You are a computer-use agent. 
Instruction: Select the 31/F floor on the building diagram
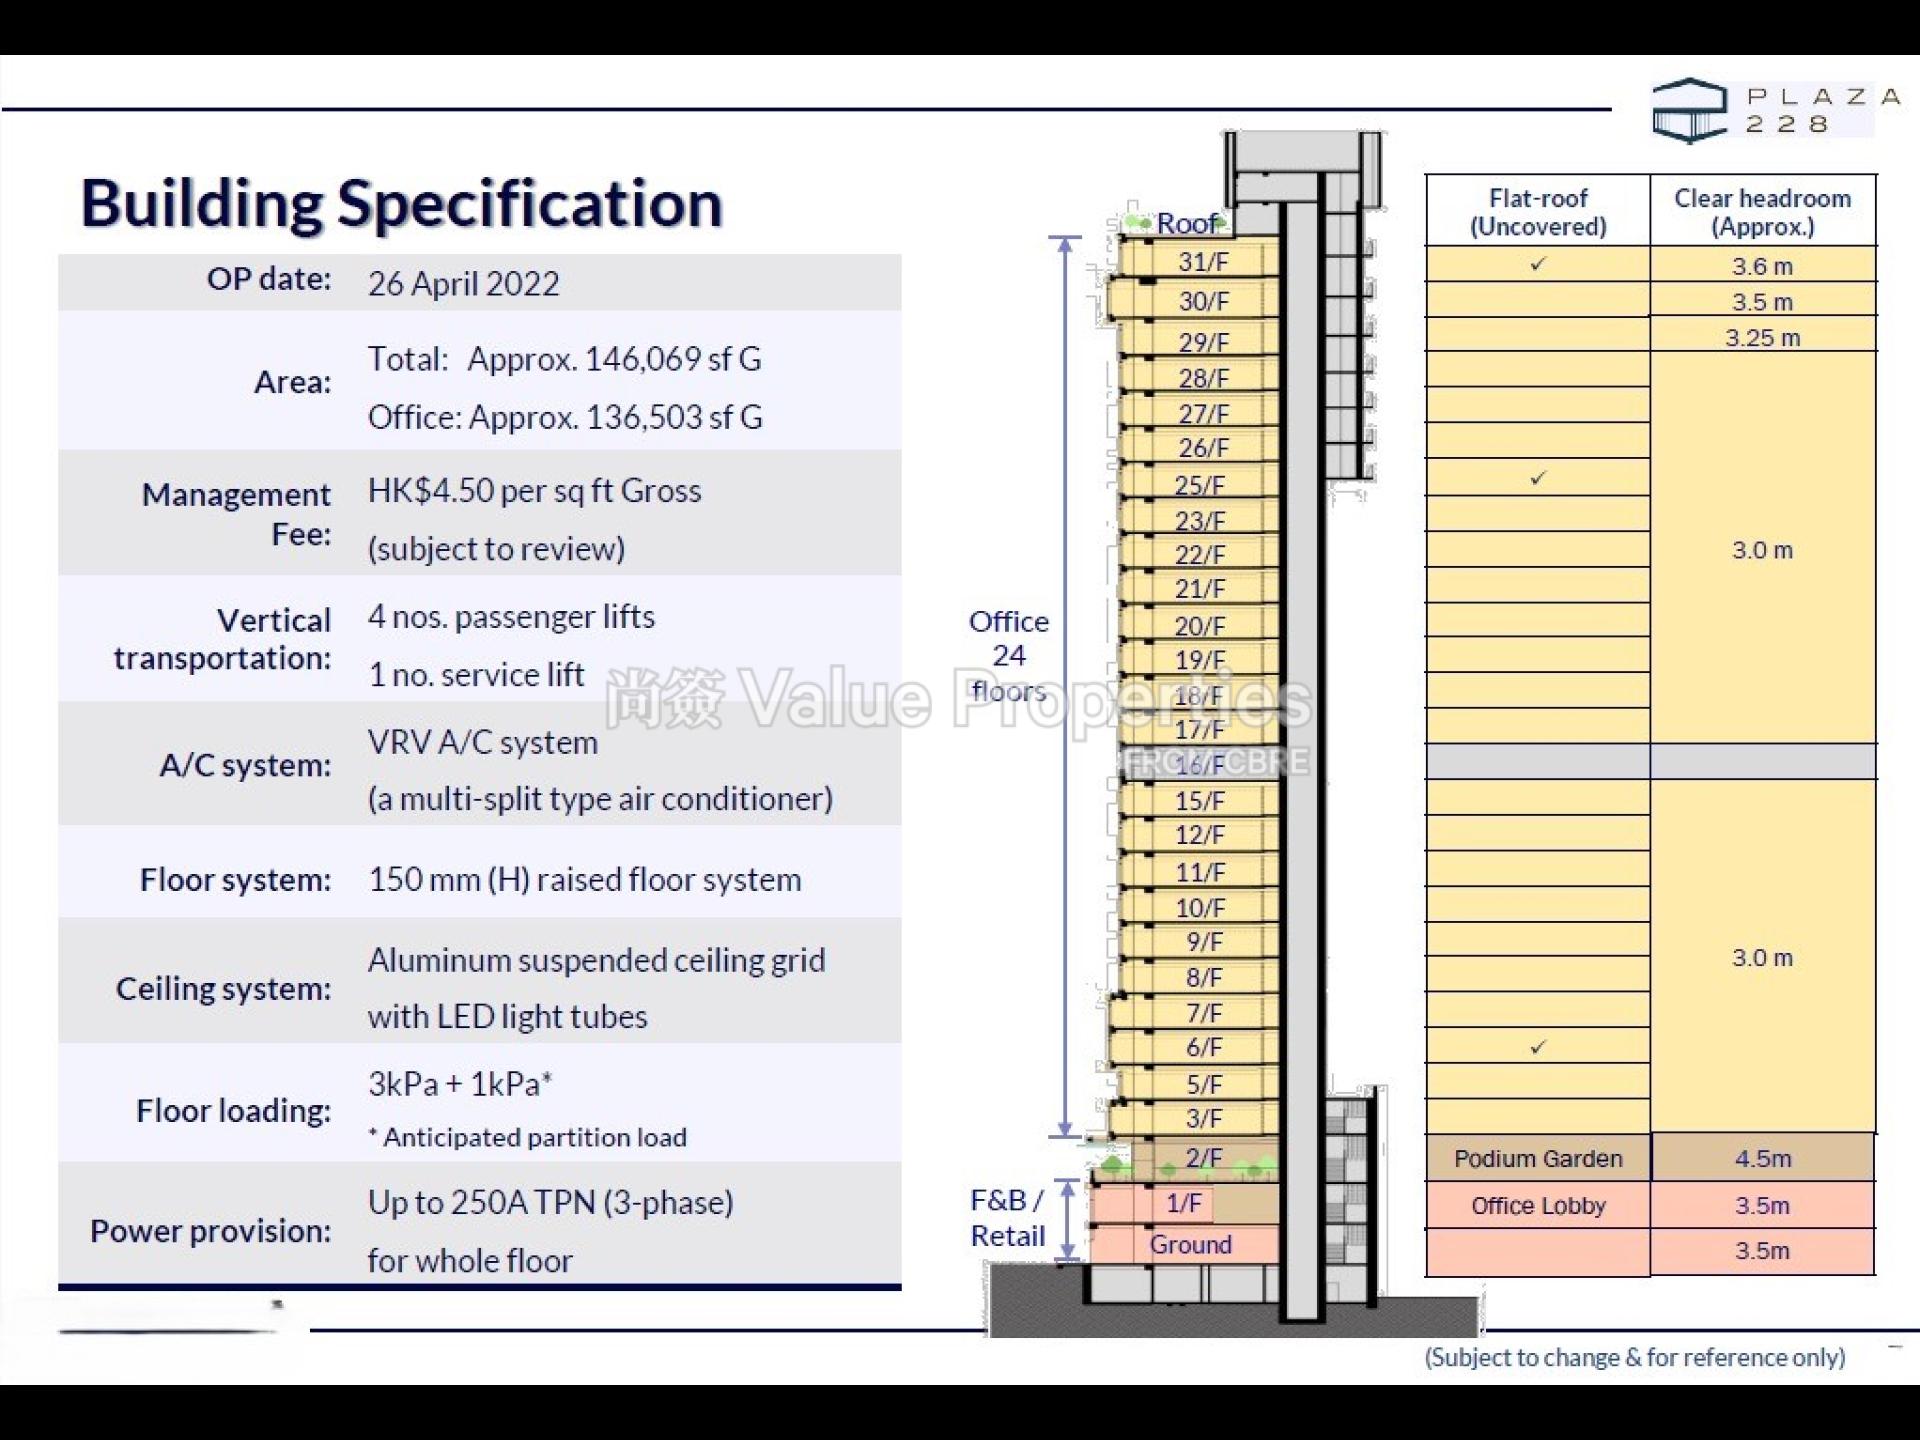(x=1203, y=262)
